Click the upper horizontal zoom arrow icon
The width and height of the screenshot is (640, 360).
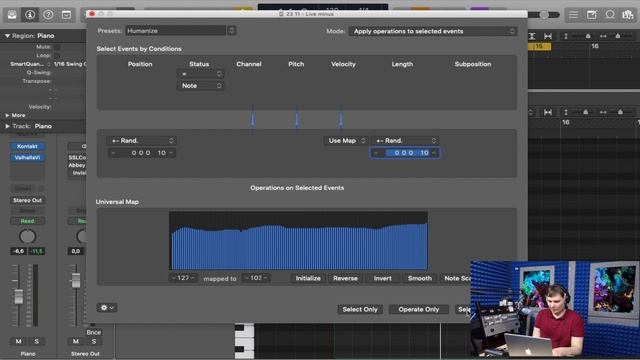[x=603, y=36]
